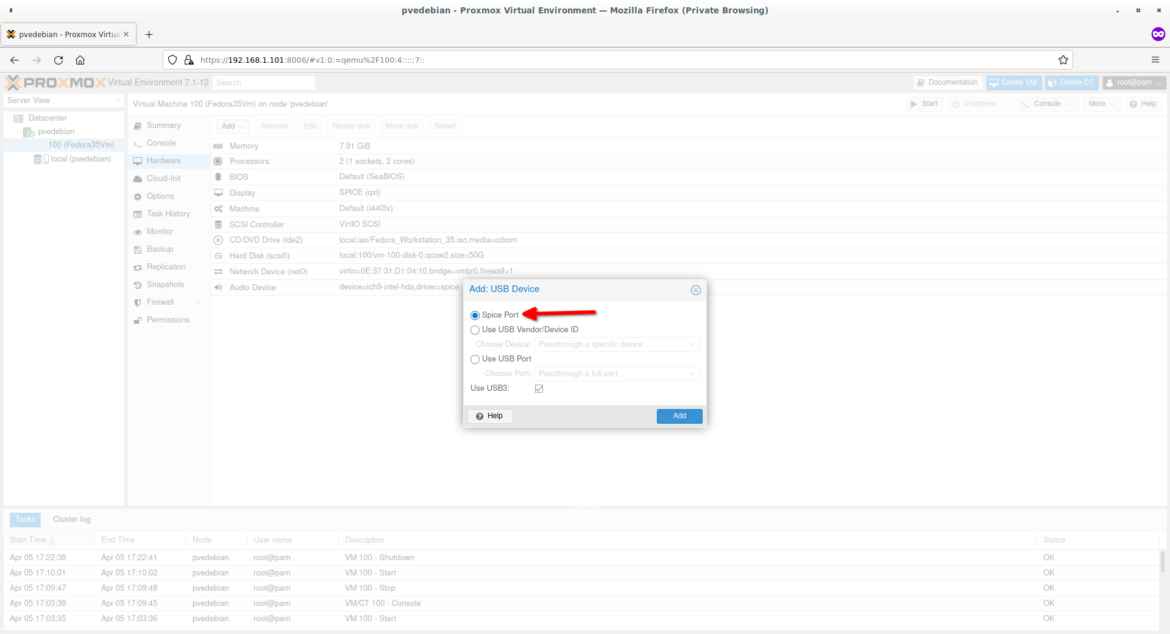1170x634 pixels.
Task: Select the Console sidebar icon
Action: pyautogui.click(x=137, y=142)
